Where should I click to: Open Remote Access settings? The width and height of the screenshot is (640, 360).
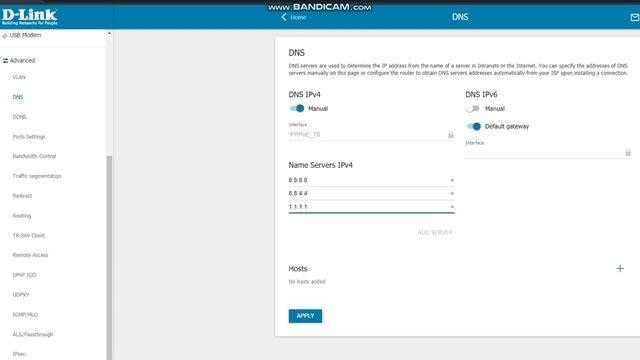click(x=30, y=255)
